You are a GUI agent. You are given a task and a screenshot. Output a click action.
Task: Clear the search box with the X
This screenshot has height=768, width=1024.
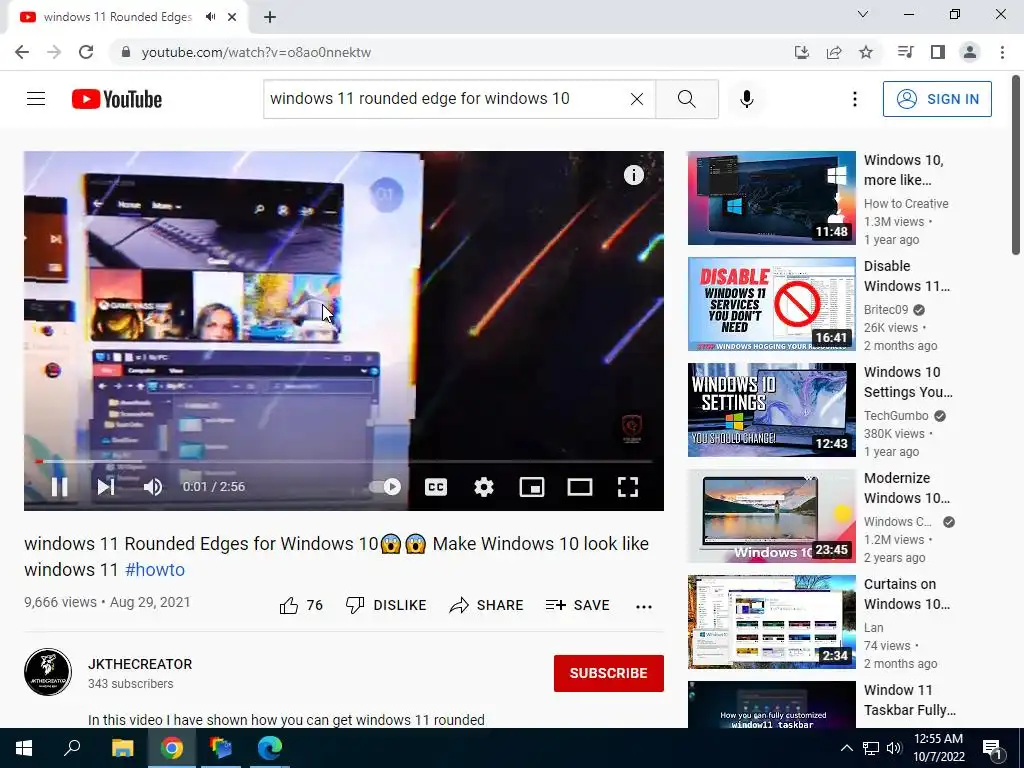tap(637, 99)
